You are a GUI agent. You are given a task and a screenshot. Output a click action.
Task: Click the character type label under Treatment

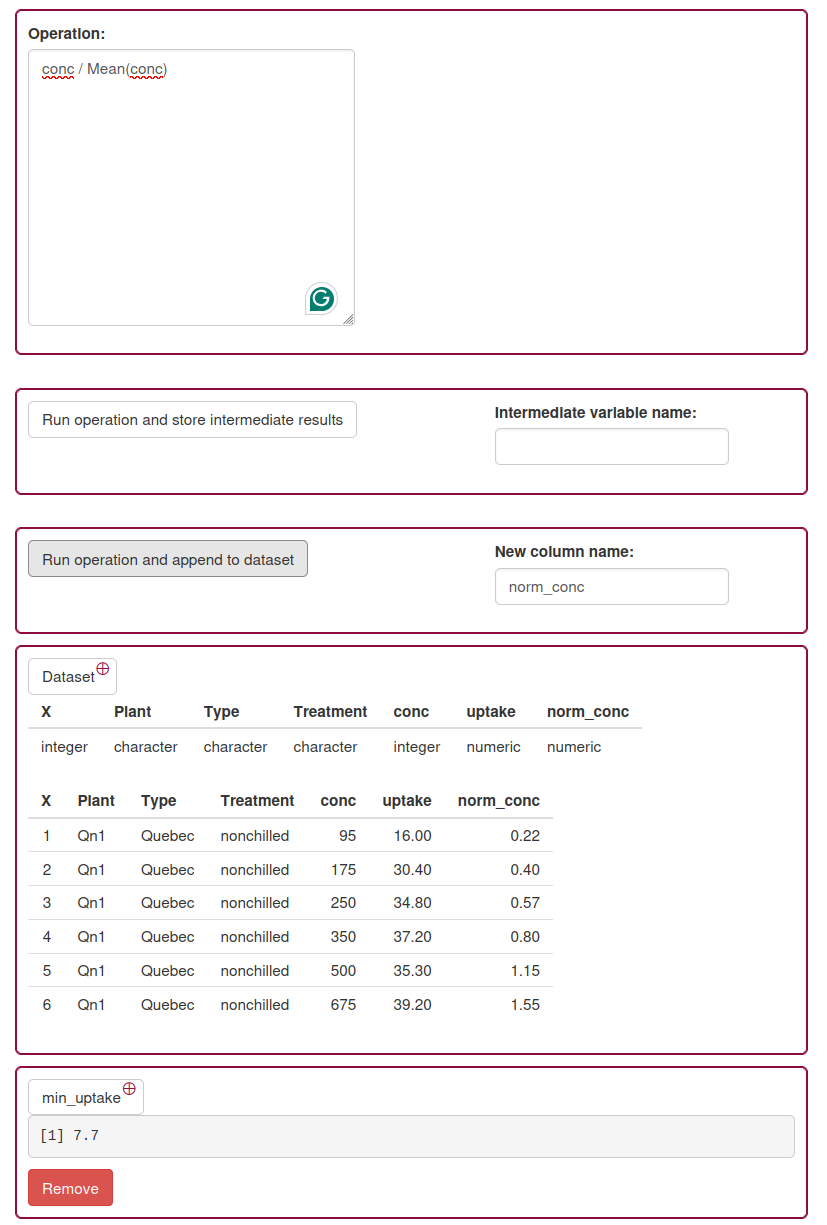coord(325,747)
